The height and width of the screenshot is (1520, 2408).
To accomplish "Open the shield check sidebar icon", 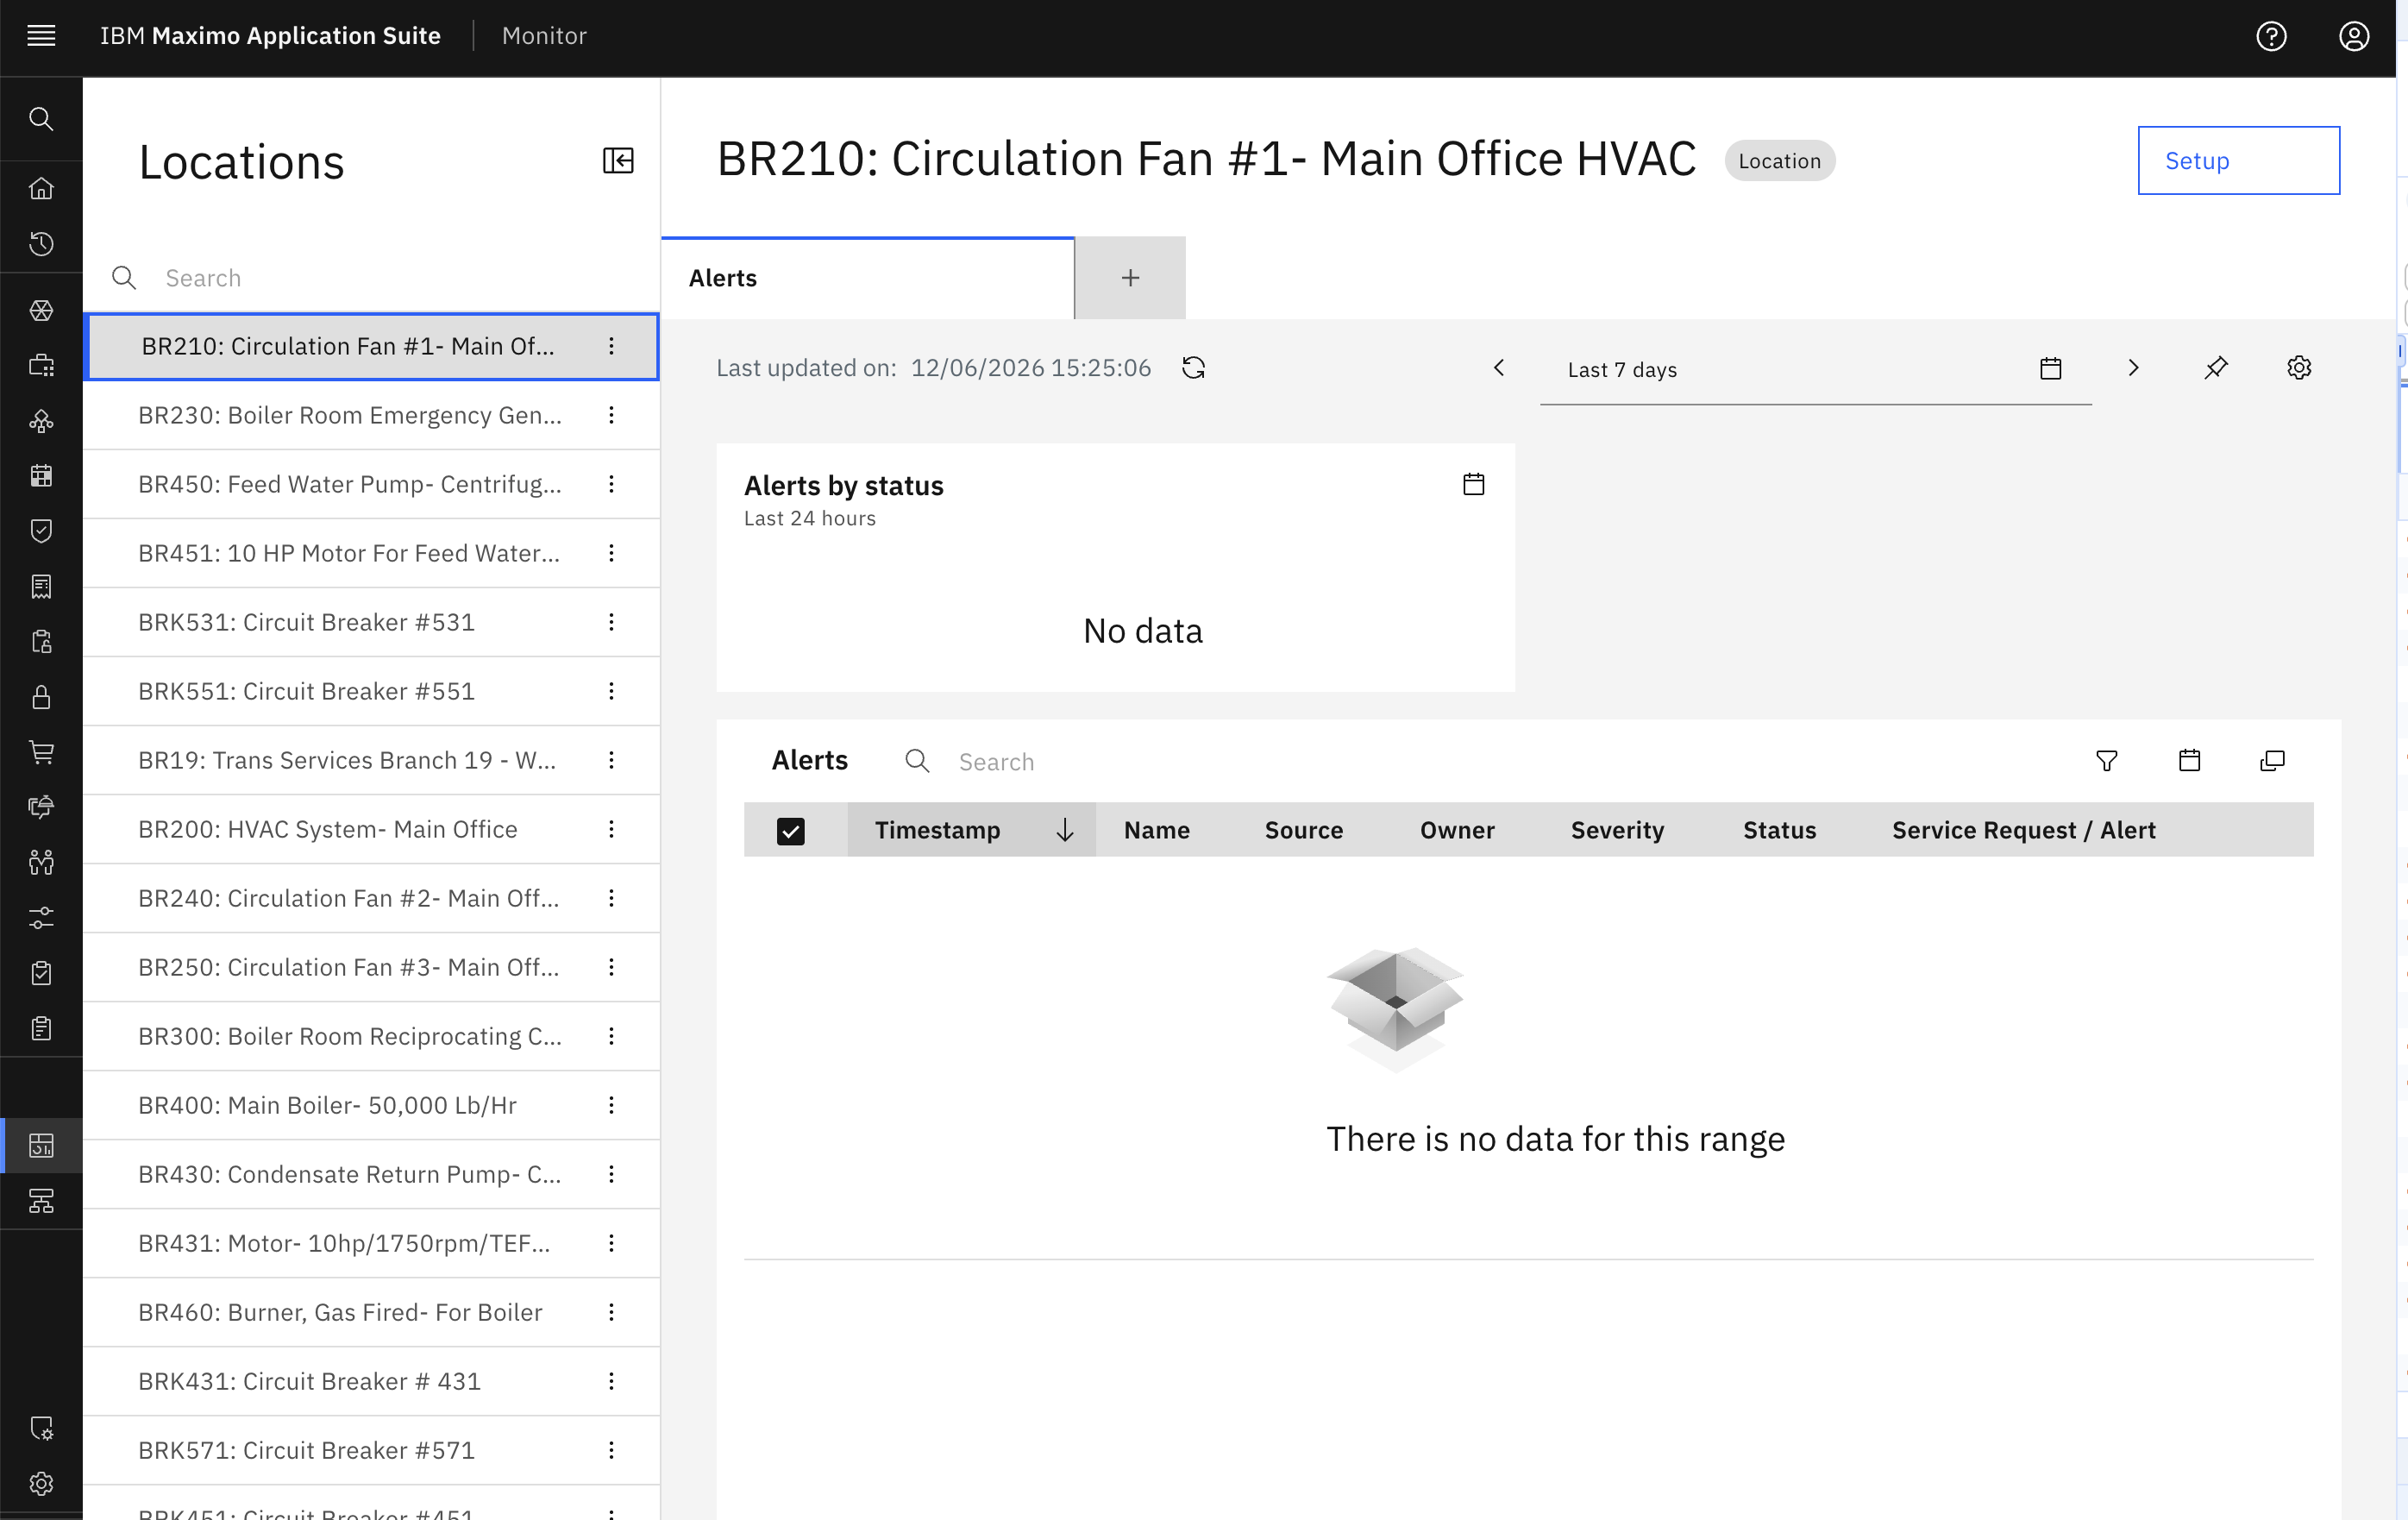I will coord(41,531).
